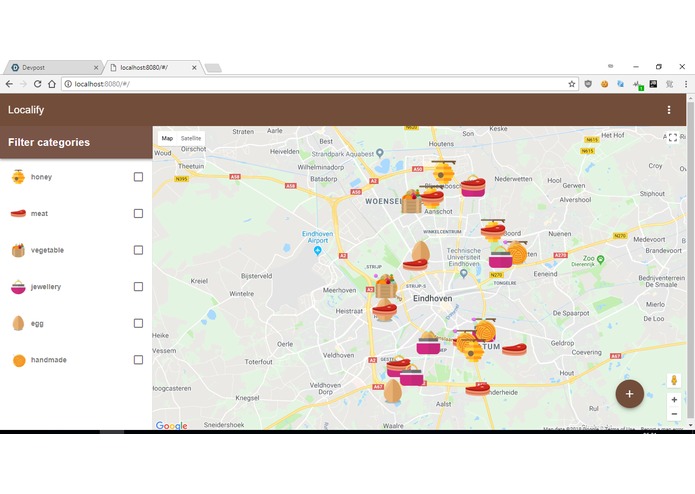Select the Map view button
The width and height of the screenshot is (695, 494).
[167, 138]
